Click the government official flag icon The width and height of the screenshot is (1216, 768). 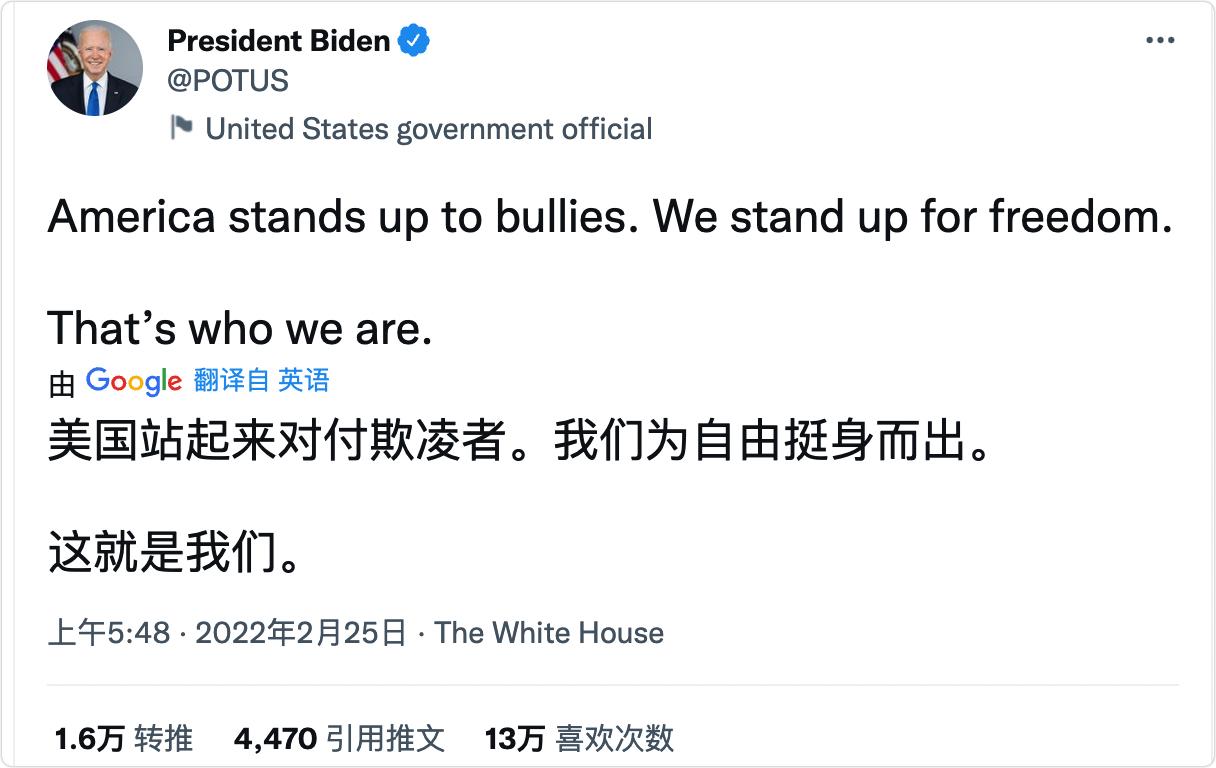(x=181, y=128)
